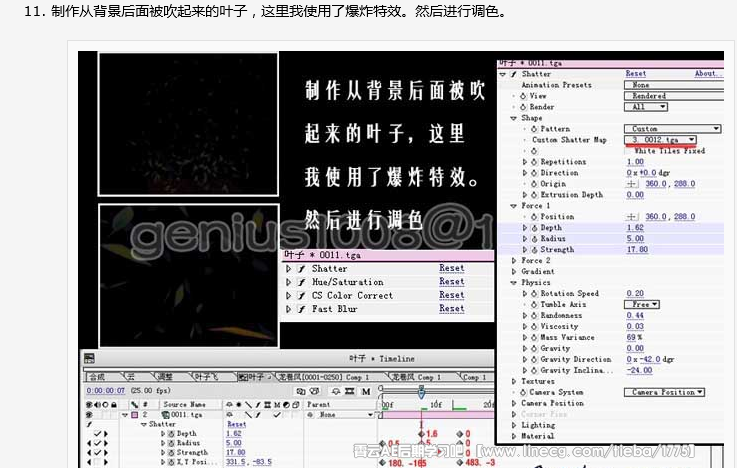Toggle video visibility eye for layer 0011.tga
The width and height of the screenshot is (737, 468).
pyautogui.click(x=89, y=415)
